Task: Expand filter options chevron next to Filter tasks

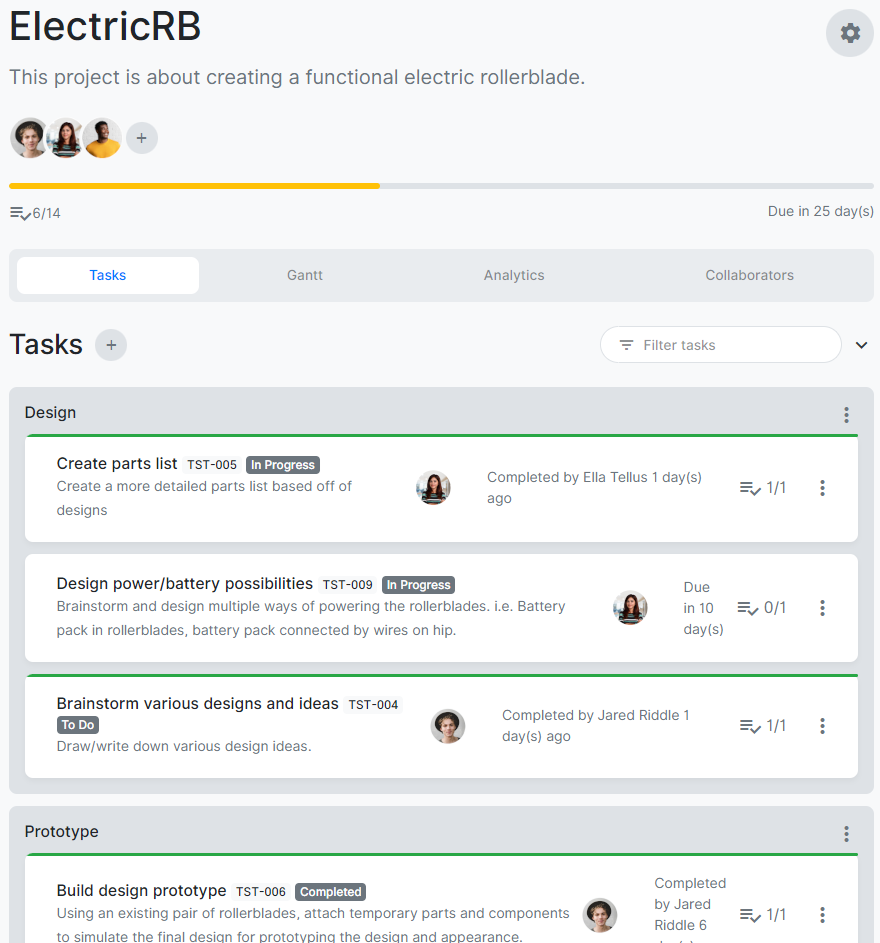Action: pos(861,345)
